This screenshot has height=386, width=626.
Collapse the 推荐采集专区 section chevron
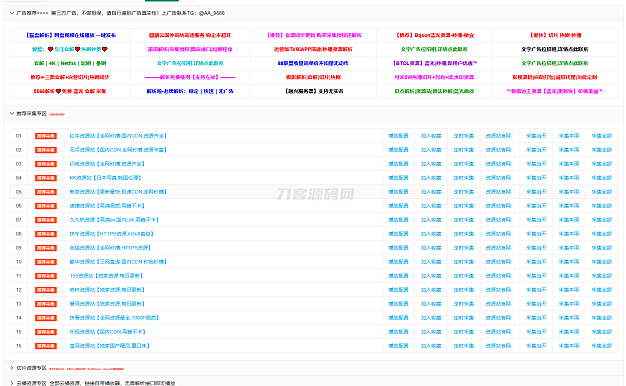pyautogui.click(x=12, y=113)
